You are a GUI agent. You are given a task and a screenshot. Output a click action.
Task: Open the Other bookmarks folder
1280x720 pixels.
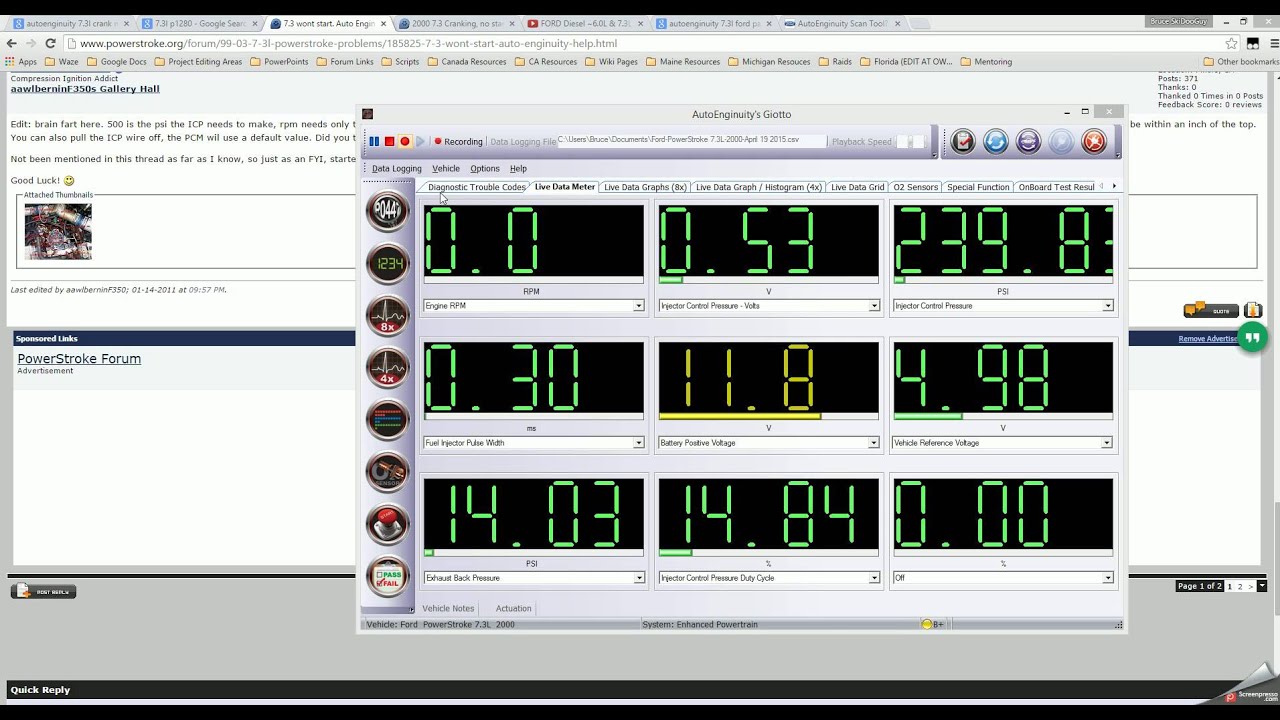(1240, 62)
